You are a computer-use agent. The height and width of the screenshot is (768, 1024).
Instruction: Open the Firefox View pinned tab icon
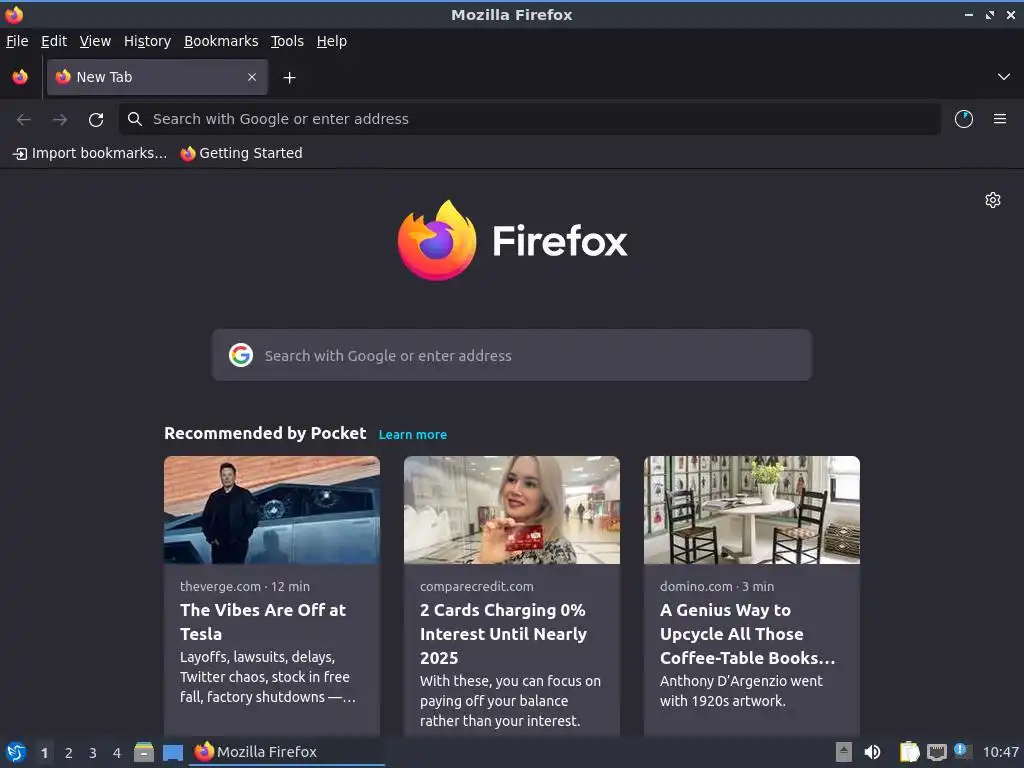[x=20, y=77]
